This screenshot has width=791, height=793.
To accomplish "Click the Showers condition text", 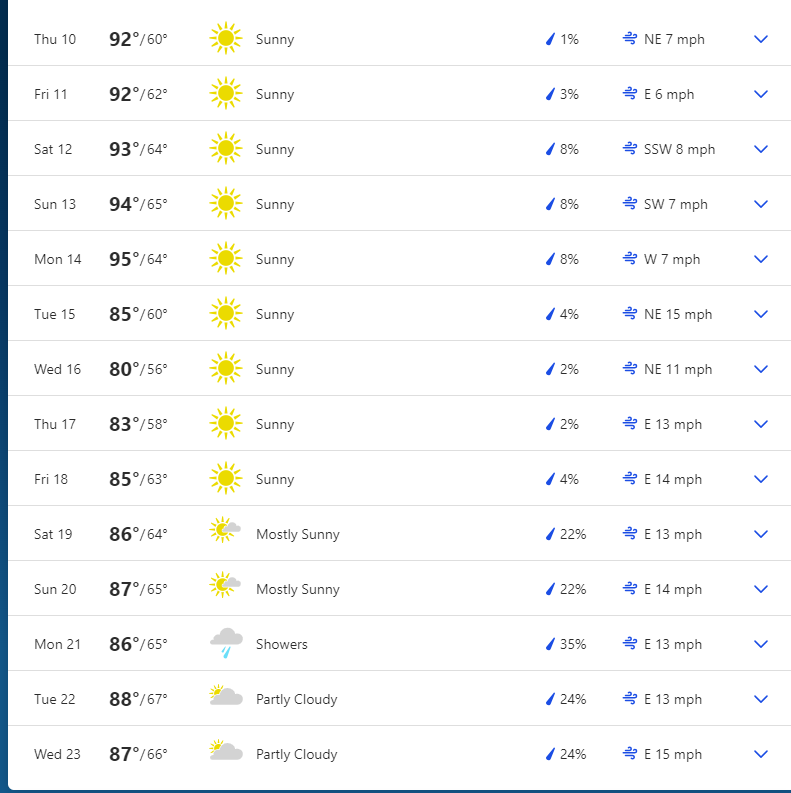I will click(282, 644).
